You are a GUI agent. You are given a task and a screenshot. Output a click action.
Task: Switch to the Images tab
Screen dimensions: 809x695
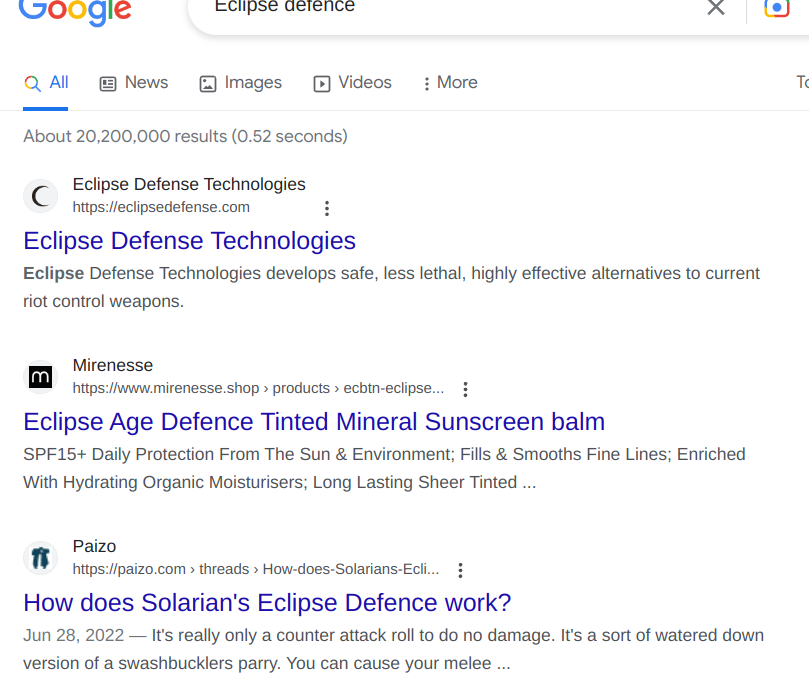point(240,83)
